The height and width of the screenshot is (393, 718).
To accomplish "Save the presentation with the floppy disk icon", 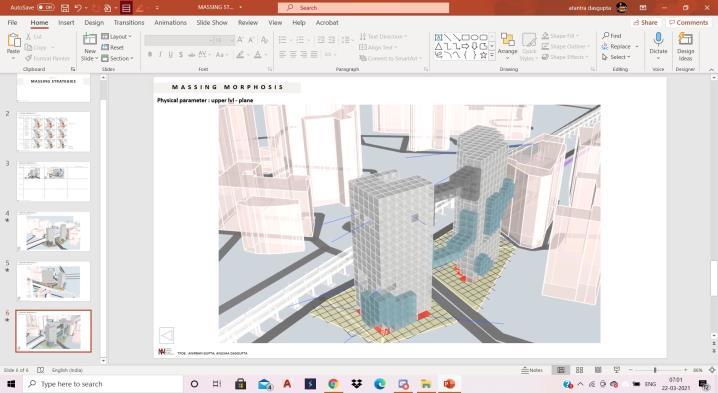I will coord(65,8).
